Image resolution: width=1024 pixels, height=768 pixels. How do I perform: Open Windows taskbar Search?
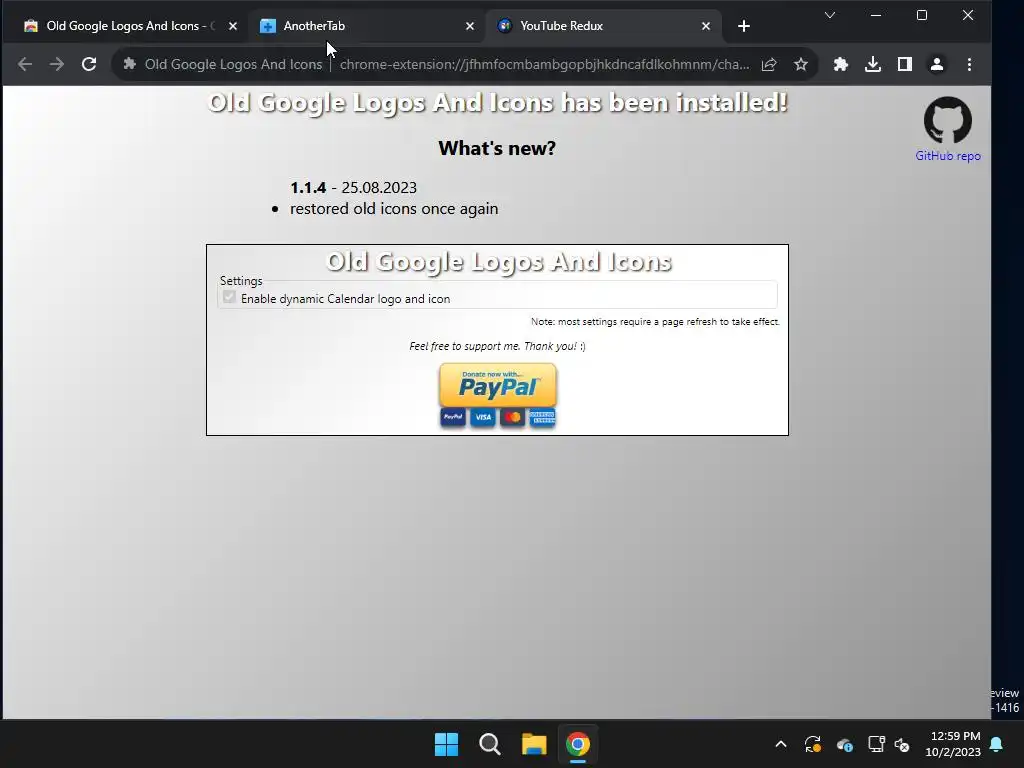(490, 744)
